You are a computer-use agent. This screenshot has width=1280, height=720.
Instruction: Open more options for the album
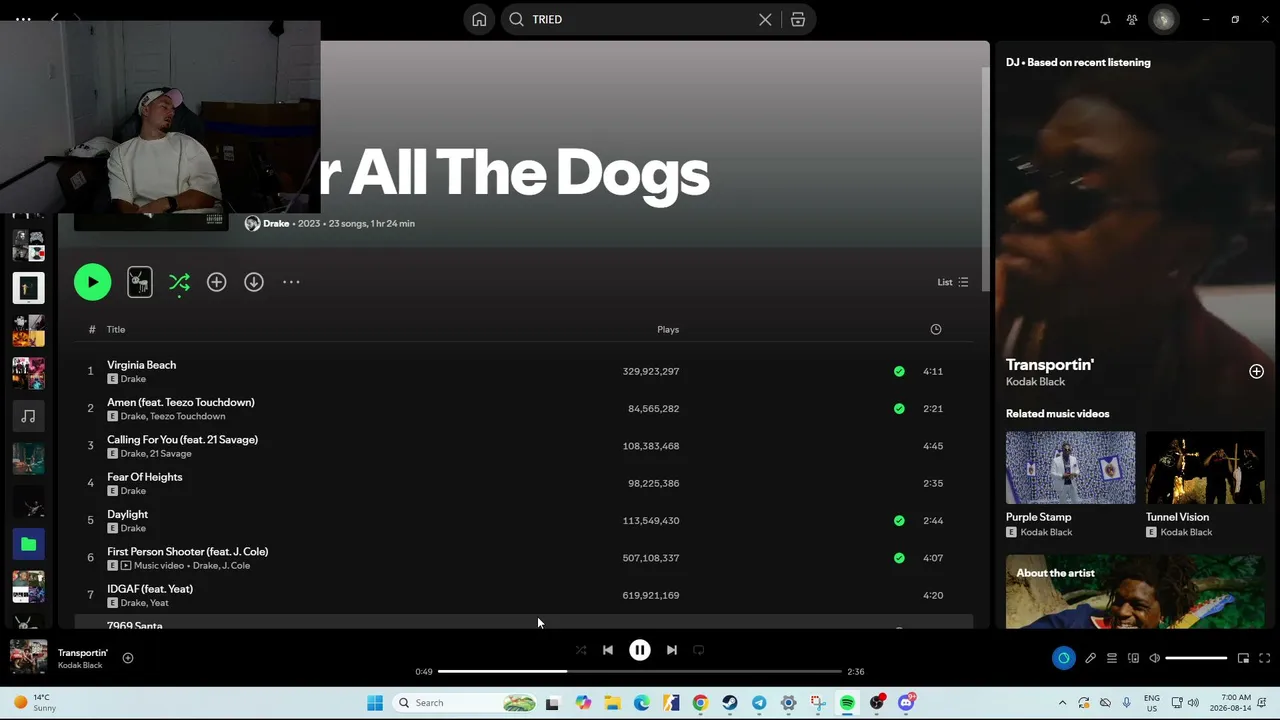coord(291,282)
